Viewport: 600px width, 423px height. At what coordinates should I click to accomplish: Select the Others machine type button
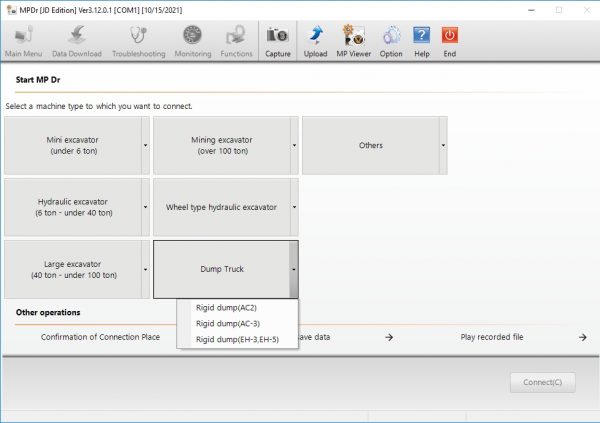(371, 145)
